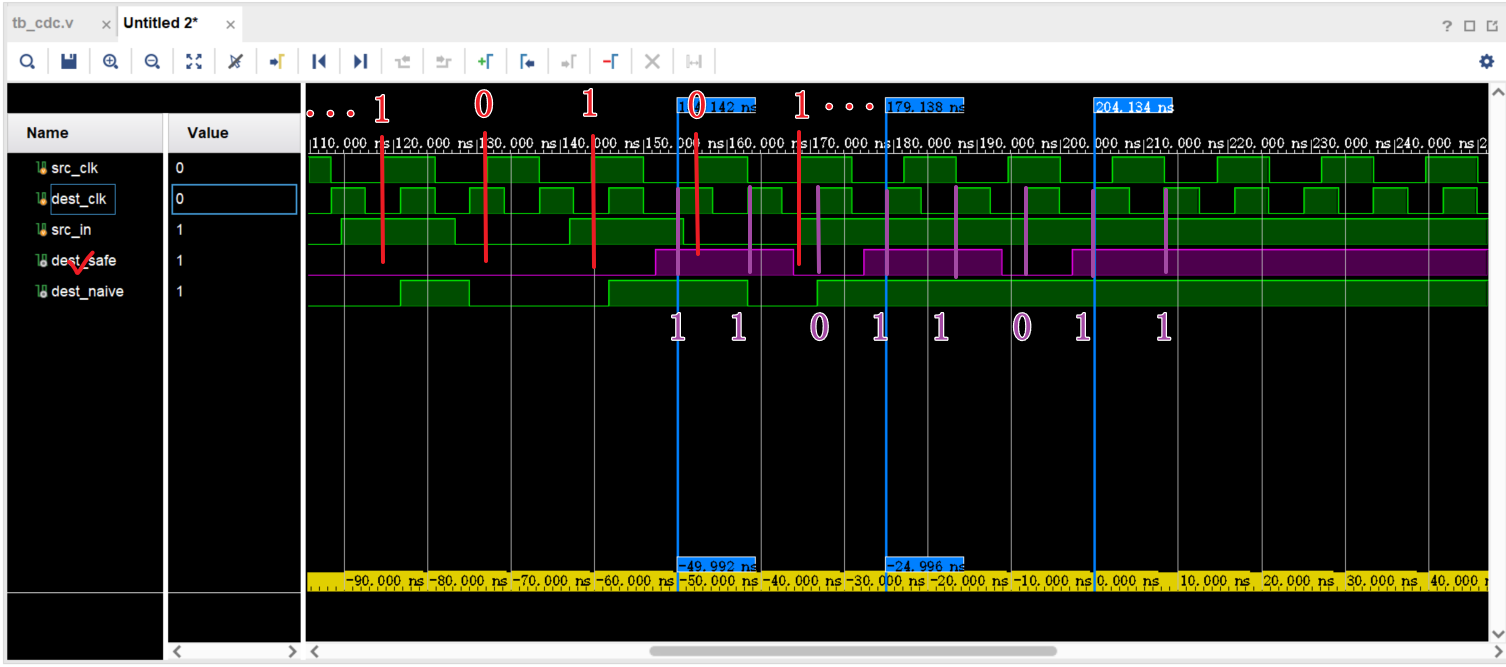This screenshot has height=667, width=1506.
Task: Save the waveform configuration
Action: click(x=69, y=62)
